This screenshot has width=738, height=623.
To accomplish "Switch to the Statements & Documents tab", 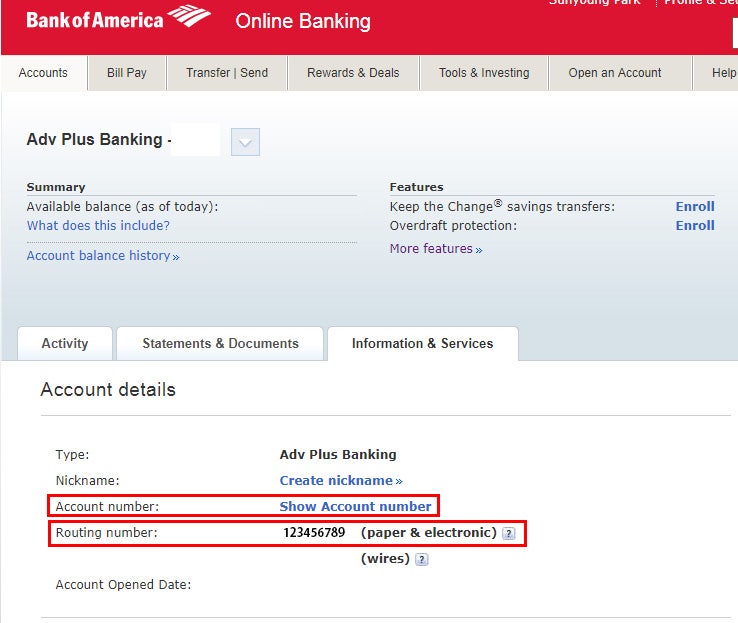I will point(220,343).
